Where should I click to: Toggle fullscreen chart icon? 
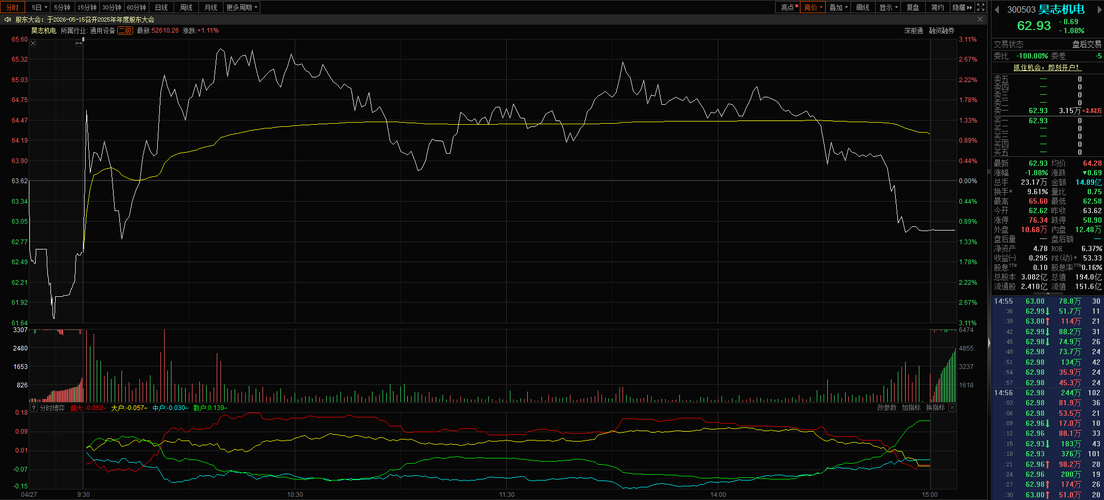tap(980, 7)
